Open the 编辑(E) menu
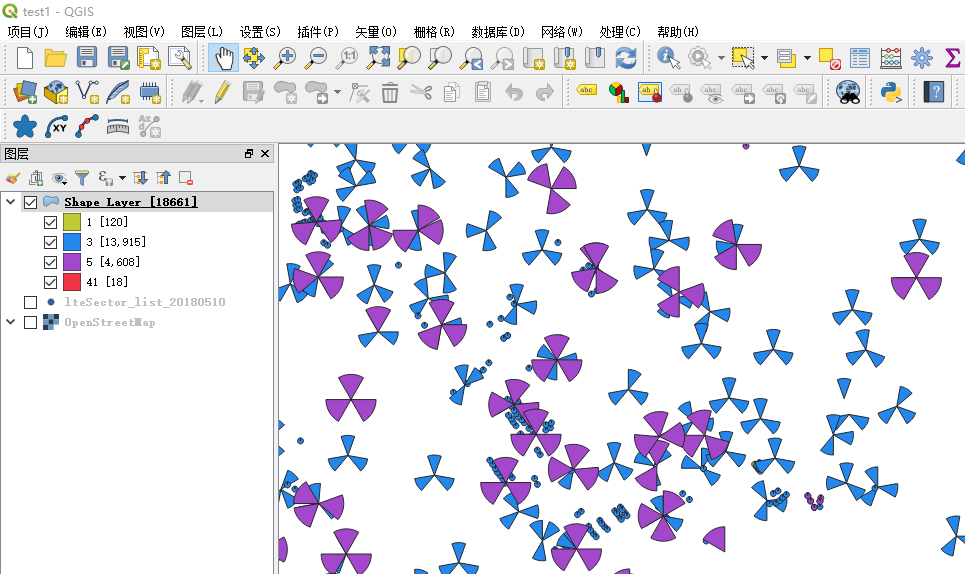Viewport: 965px width, 574px height. point(86,31)
